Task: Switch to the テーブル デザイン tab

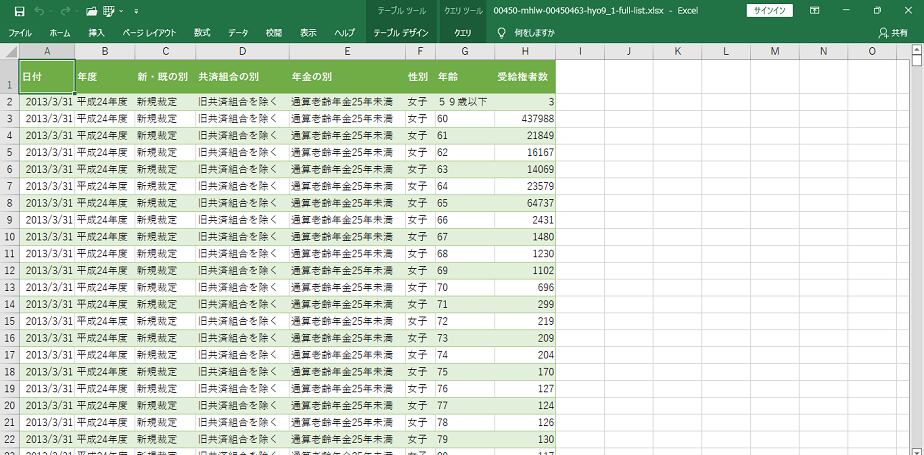Action: [399, 33]
